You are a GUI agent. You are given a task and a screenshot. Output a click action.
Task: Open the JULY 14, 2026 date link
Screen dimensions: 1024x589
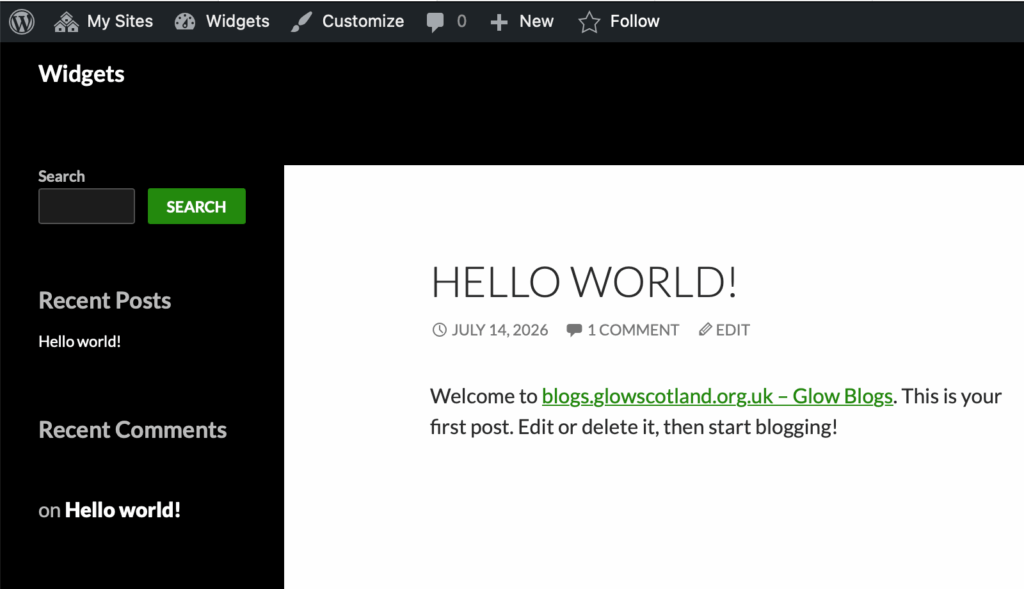[500, 330]
